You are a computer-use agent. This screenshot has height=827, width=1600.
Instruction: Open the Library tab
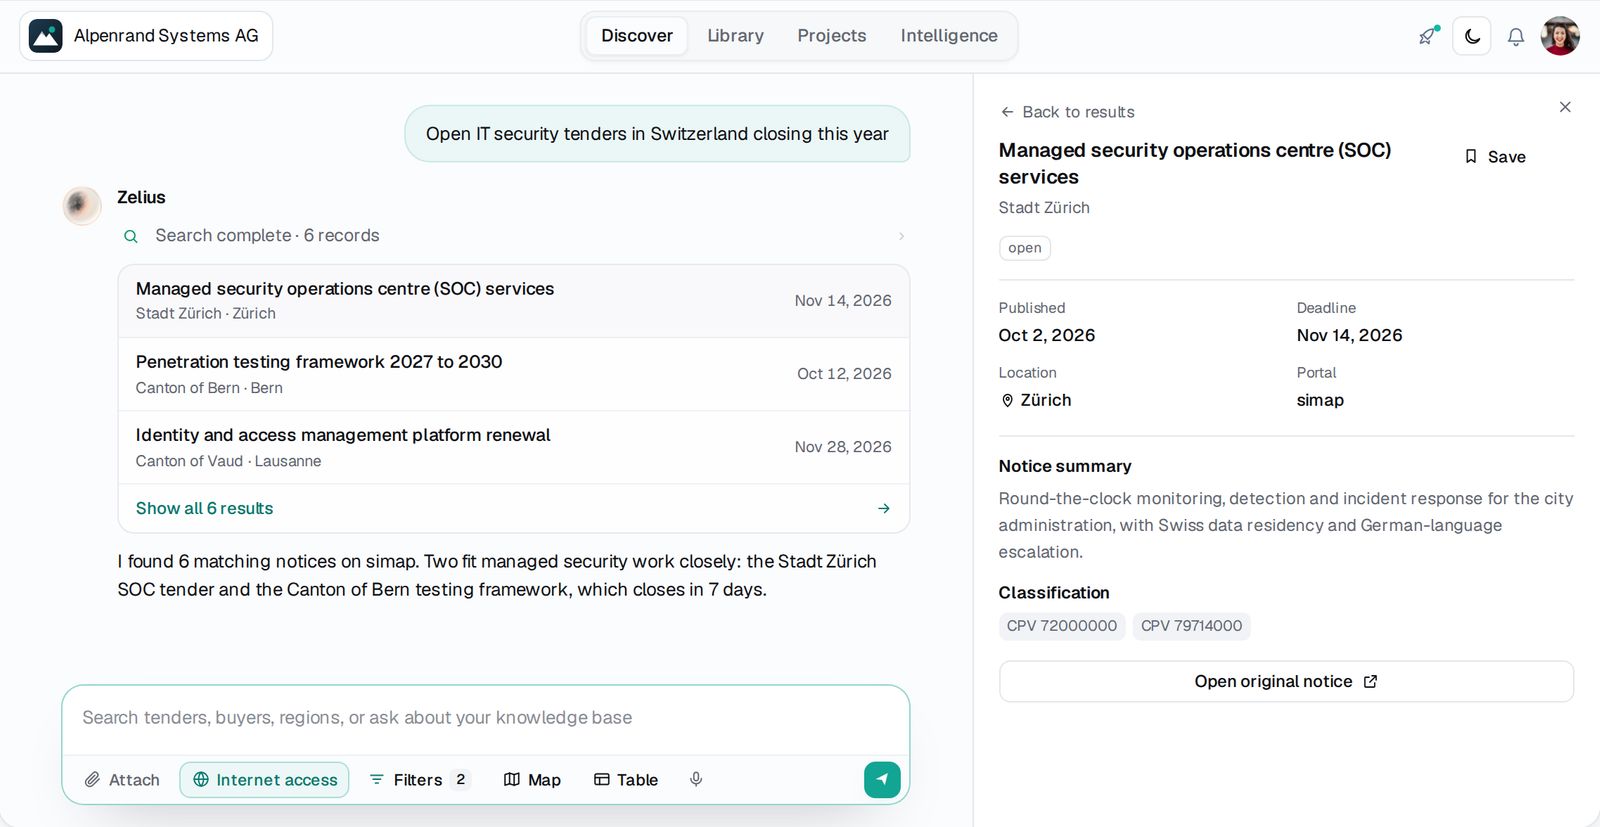(735, 36)
